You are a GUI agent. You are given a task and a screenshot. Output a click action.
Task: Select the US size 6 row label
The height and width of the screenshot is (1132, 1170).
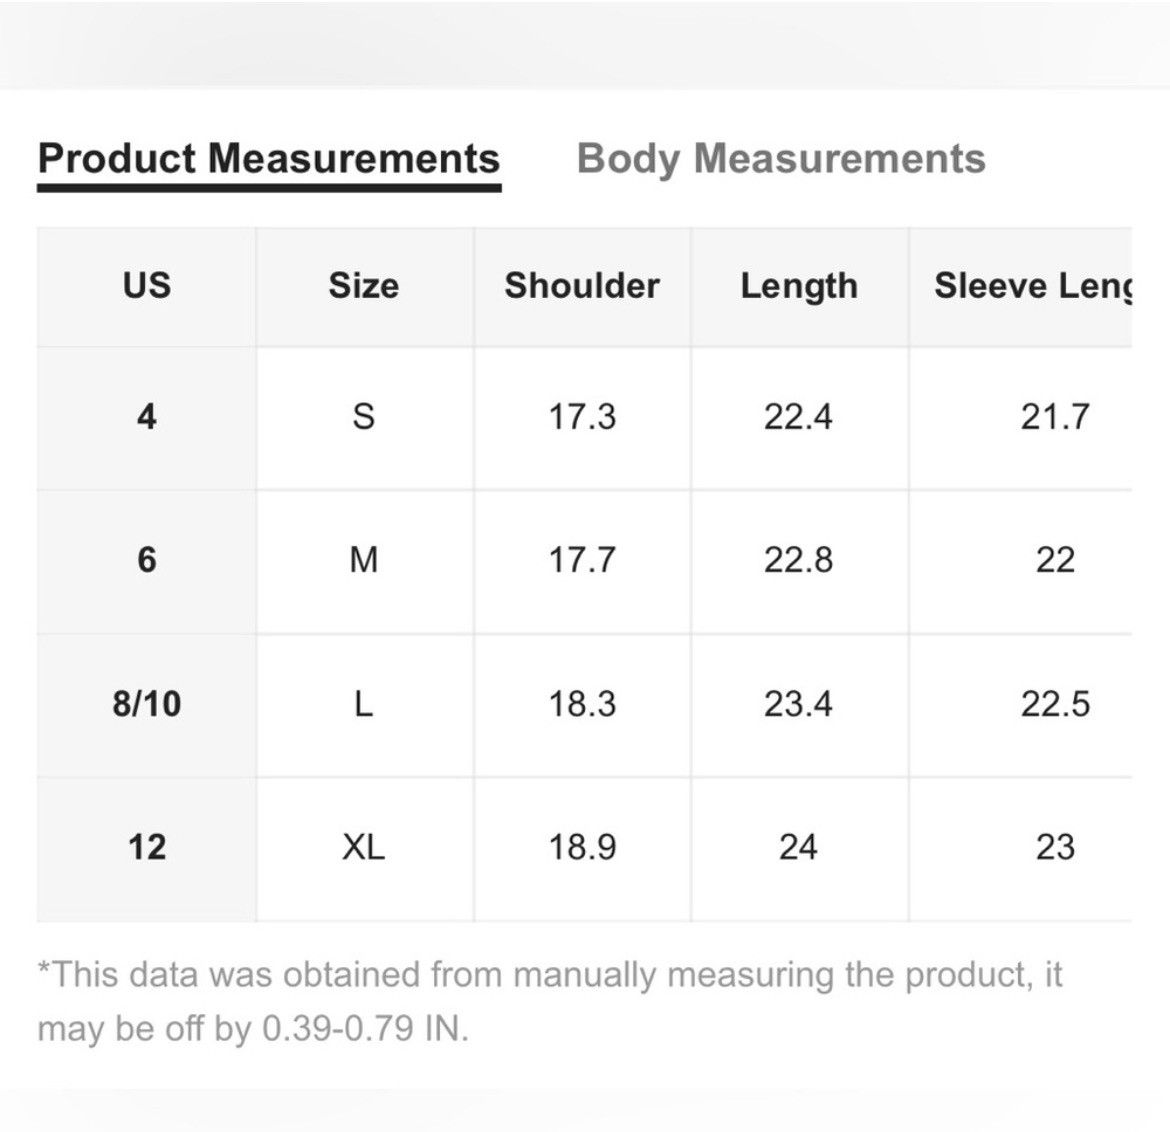point(147,560)
